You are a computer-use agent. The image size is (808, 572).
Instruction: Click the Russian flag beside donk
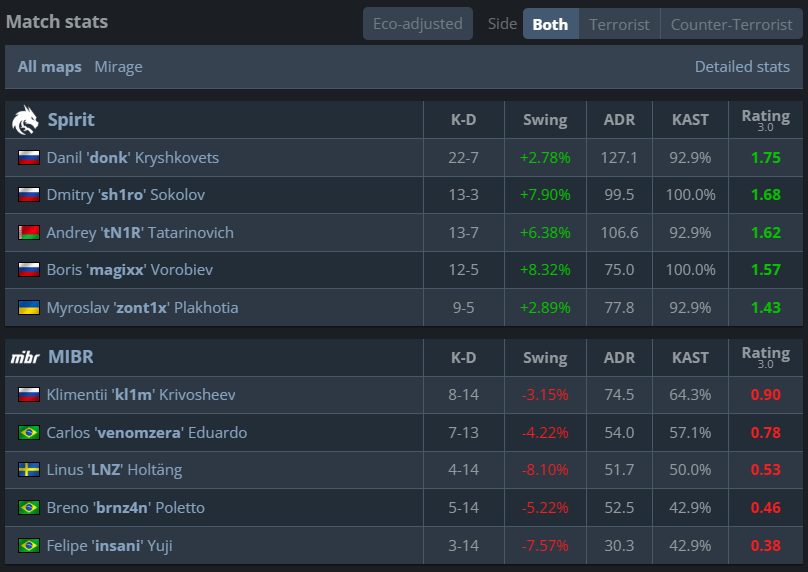point(29,158)
